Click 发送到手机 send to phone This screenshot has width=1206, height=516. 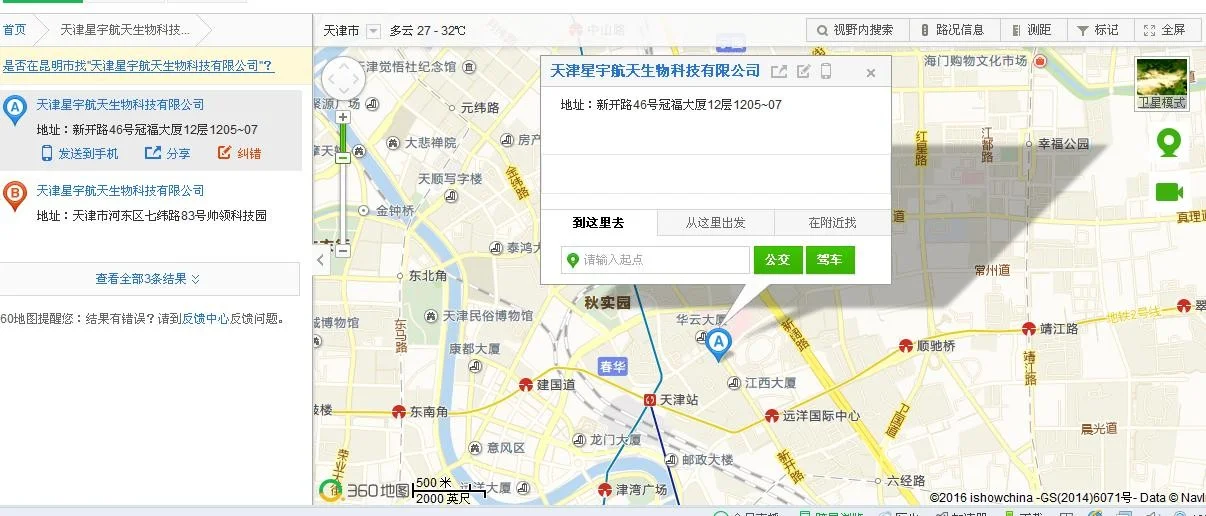point(79,153)
